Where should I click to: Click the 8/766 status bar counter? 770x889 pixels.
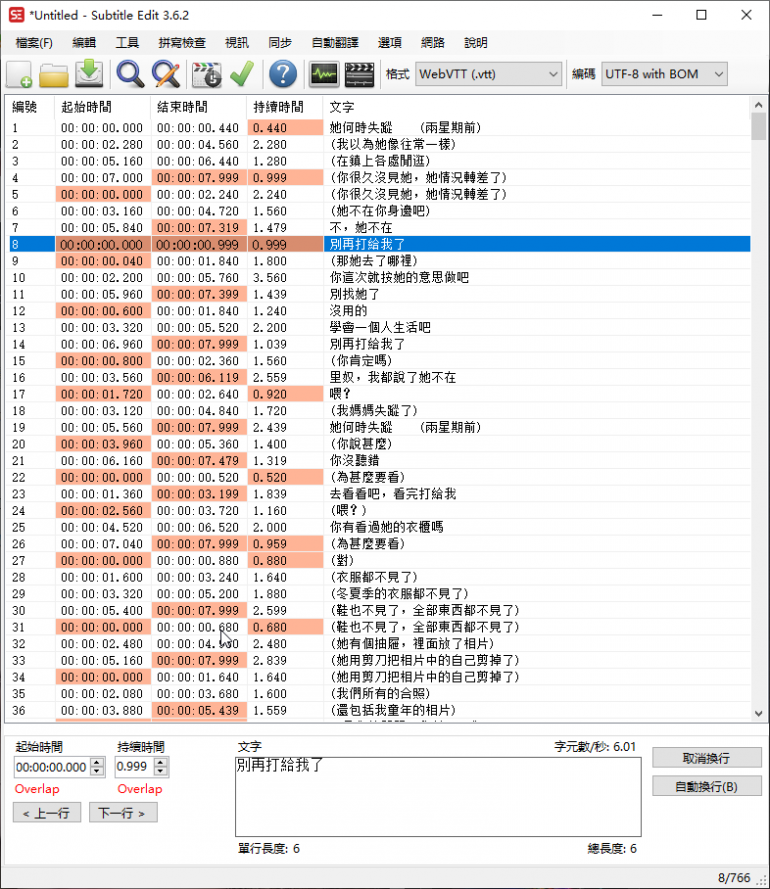click(734, 878)
